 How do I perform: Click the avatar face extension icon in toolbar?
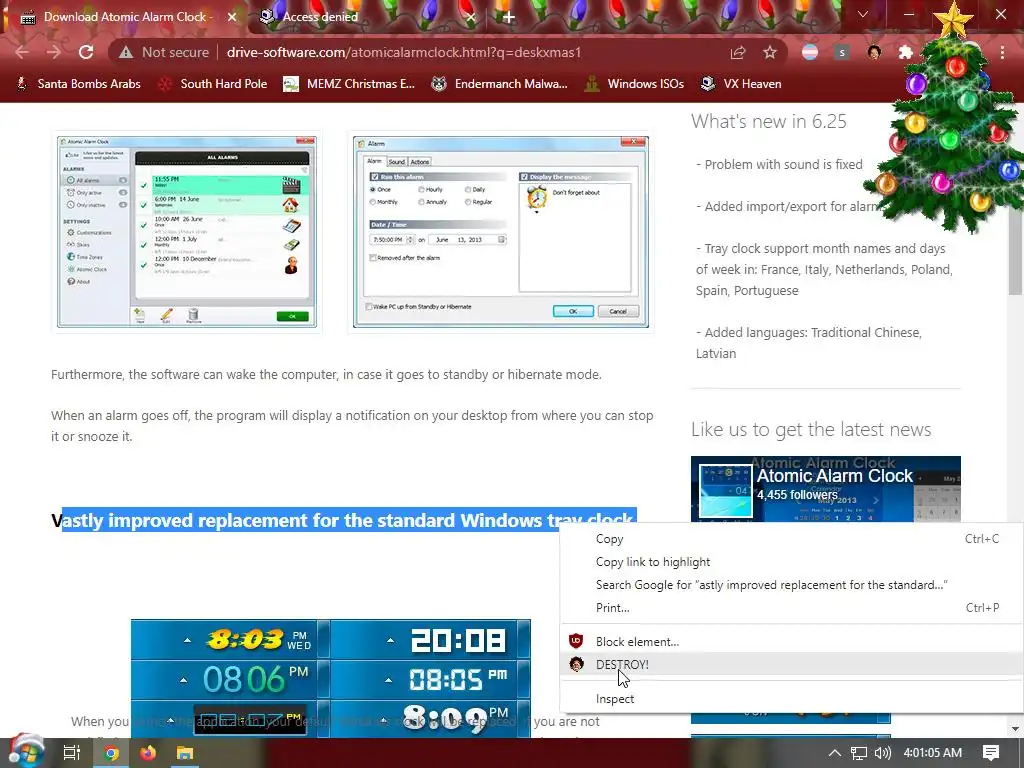(874, 52)
